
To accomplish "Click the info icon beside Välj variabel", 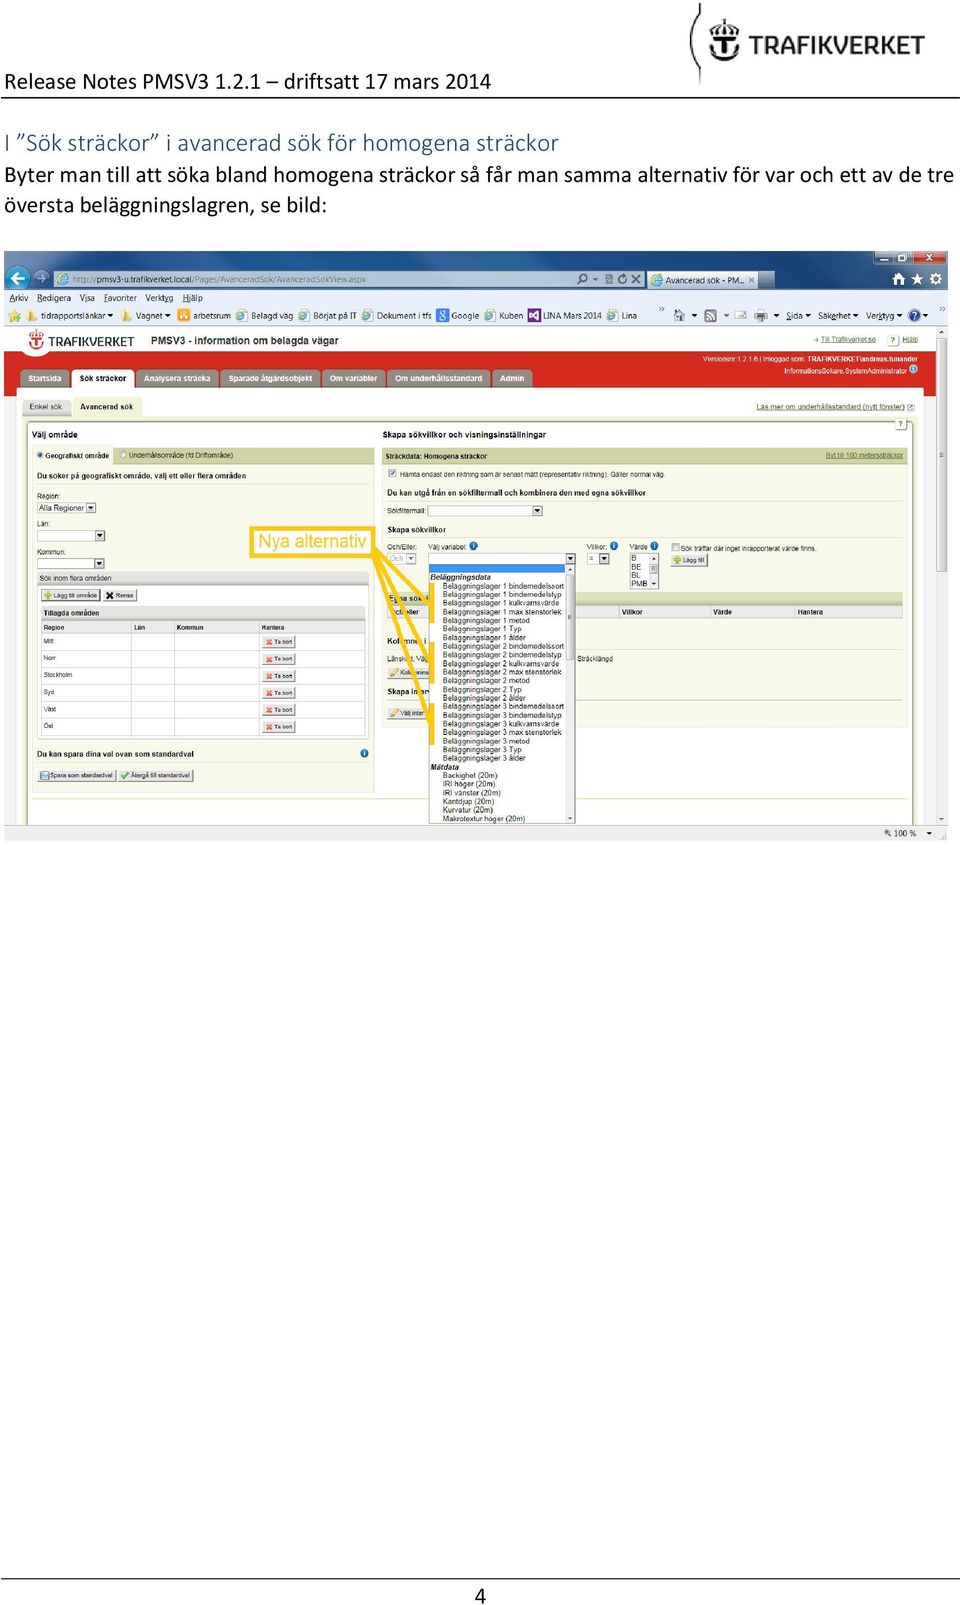I will point(473,546).
